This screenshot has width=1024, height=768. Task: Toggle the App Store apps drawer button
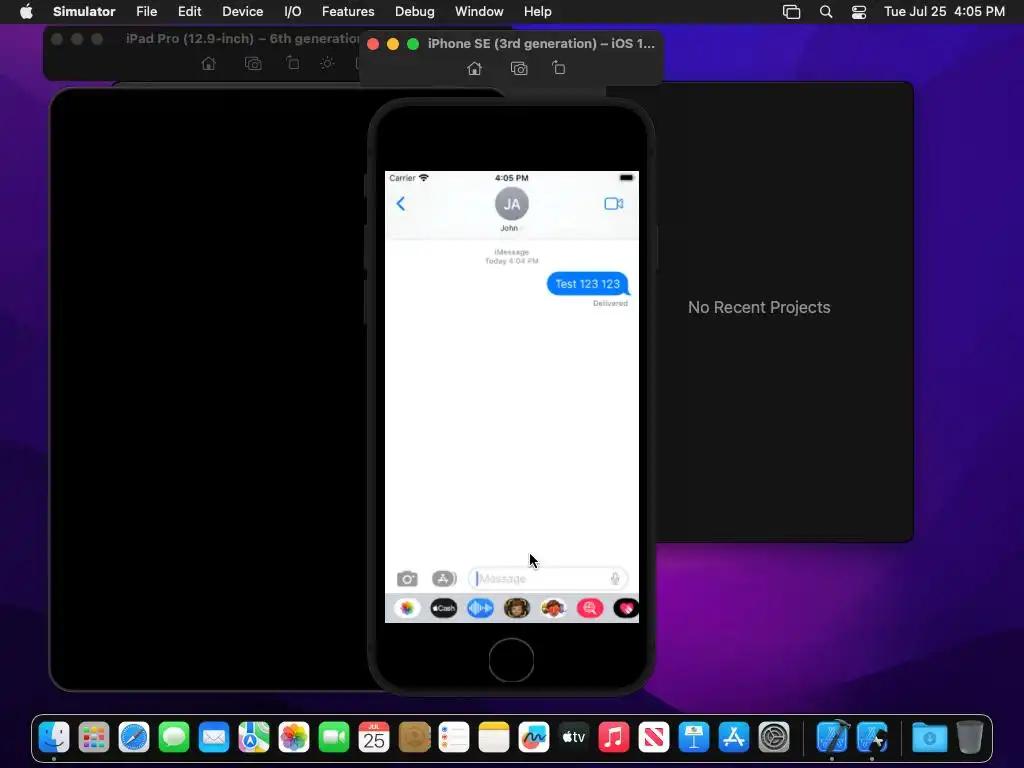click(x=443, y=579)
